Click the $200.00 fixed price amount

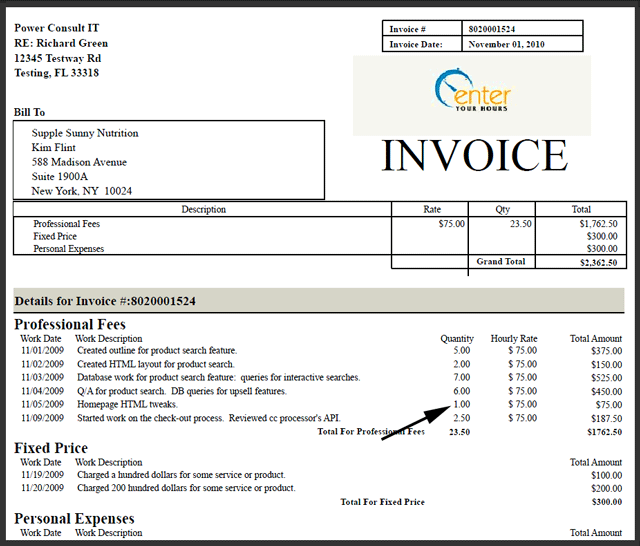pos(607,489)
